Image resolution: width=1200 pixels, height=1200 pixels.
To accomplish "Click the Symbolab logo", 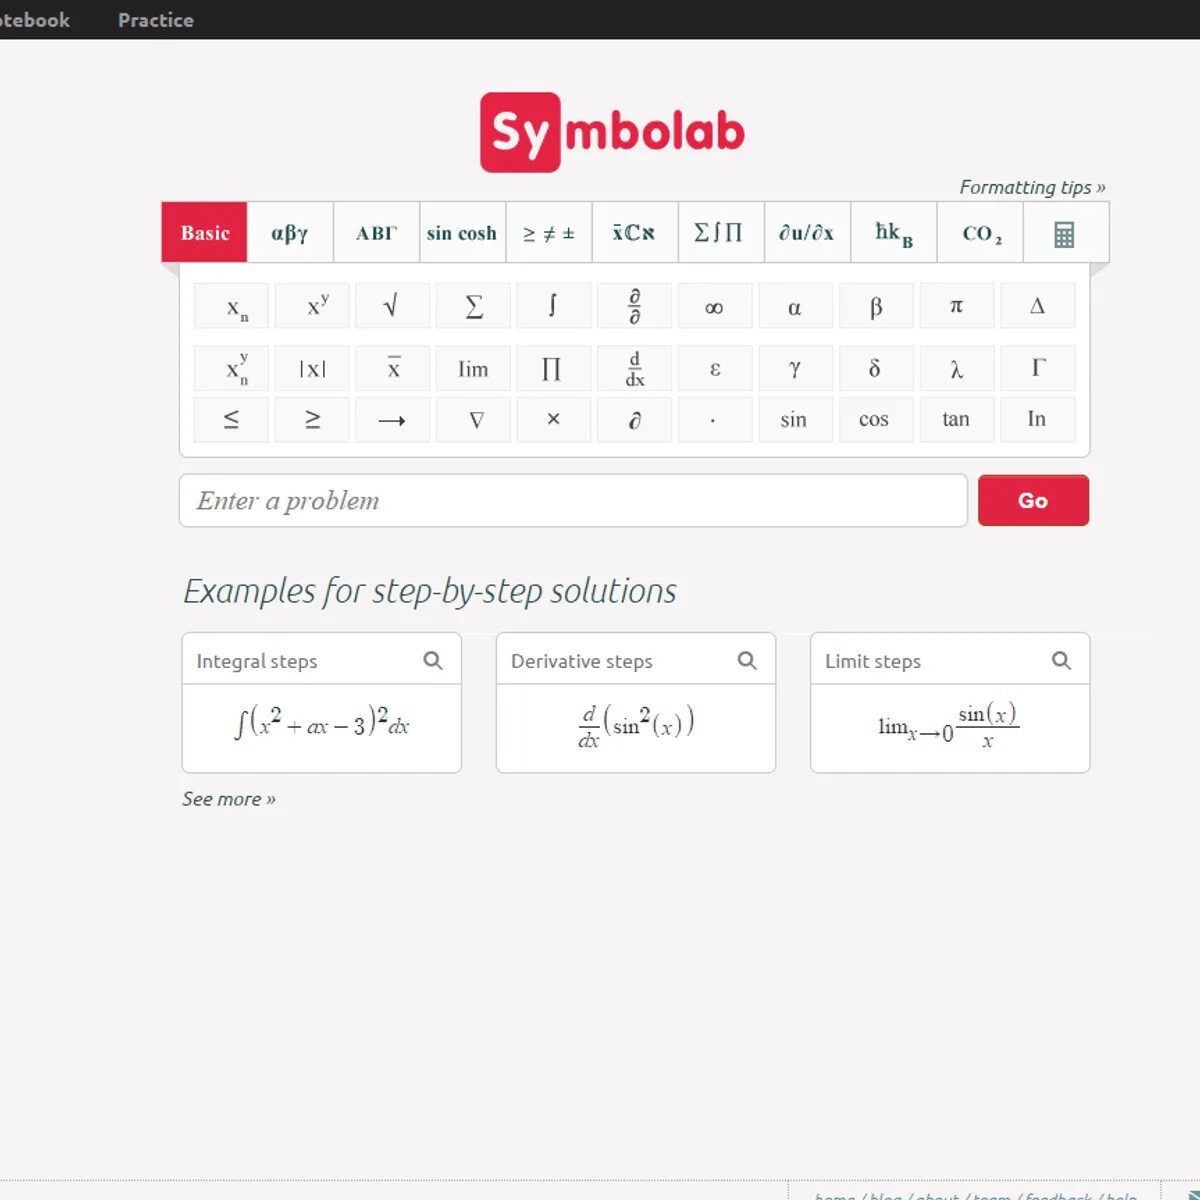I will tap(612, 132).
